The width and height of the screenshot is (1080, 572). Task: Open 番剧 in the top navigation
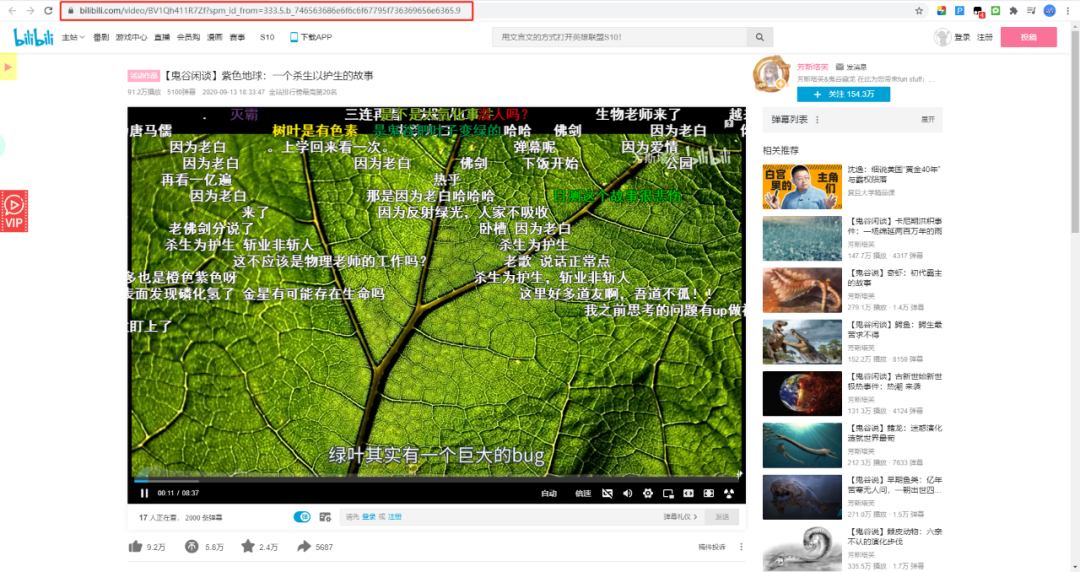[x=101, y=37]
